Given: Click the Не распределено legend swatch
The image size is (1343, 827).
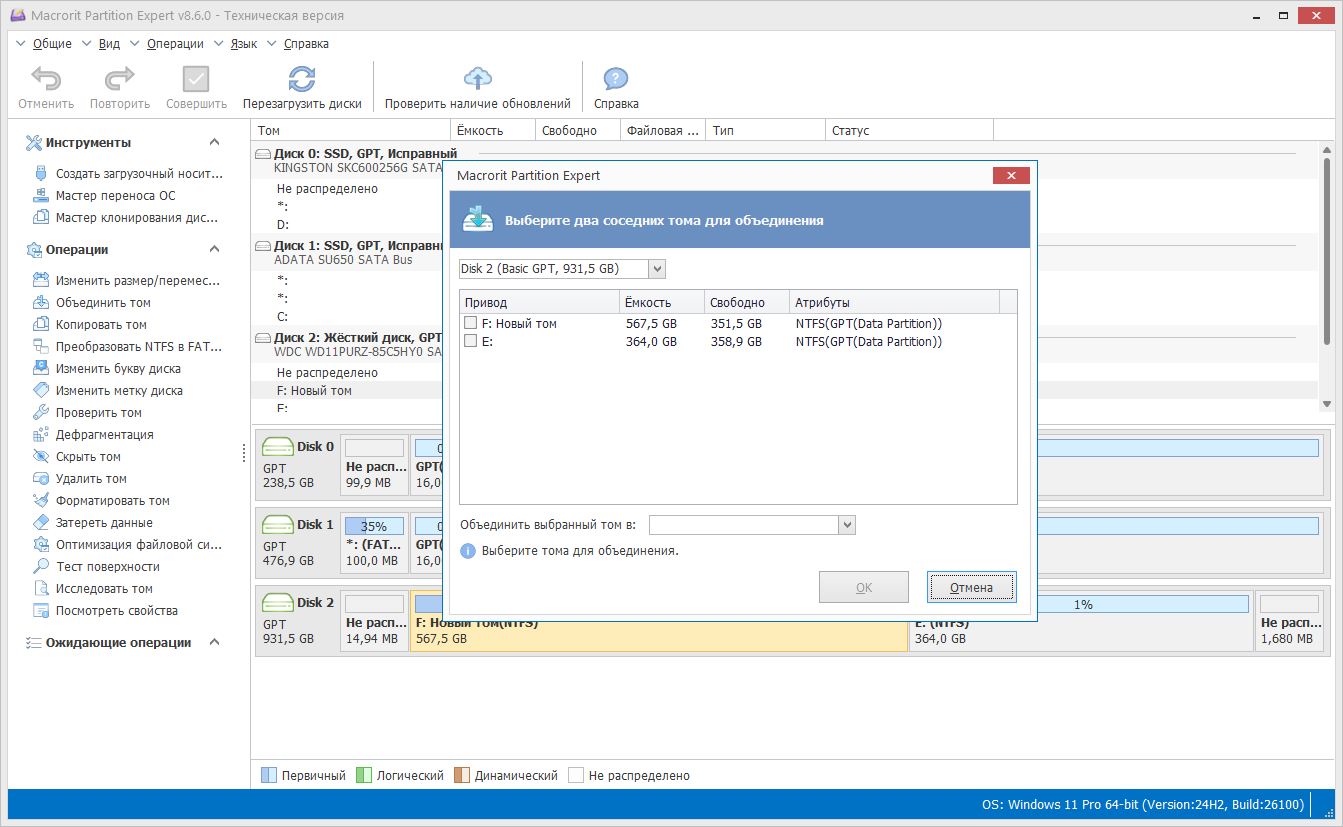Looking at the screenshot, I should pyautogui.click(x=576, y=776).
